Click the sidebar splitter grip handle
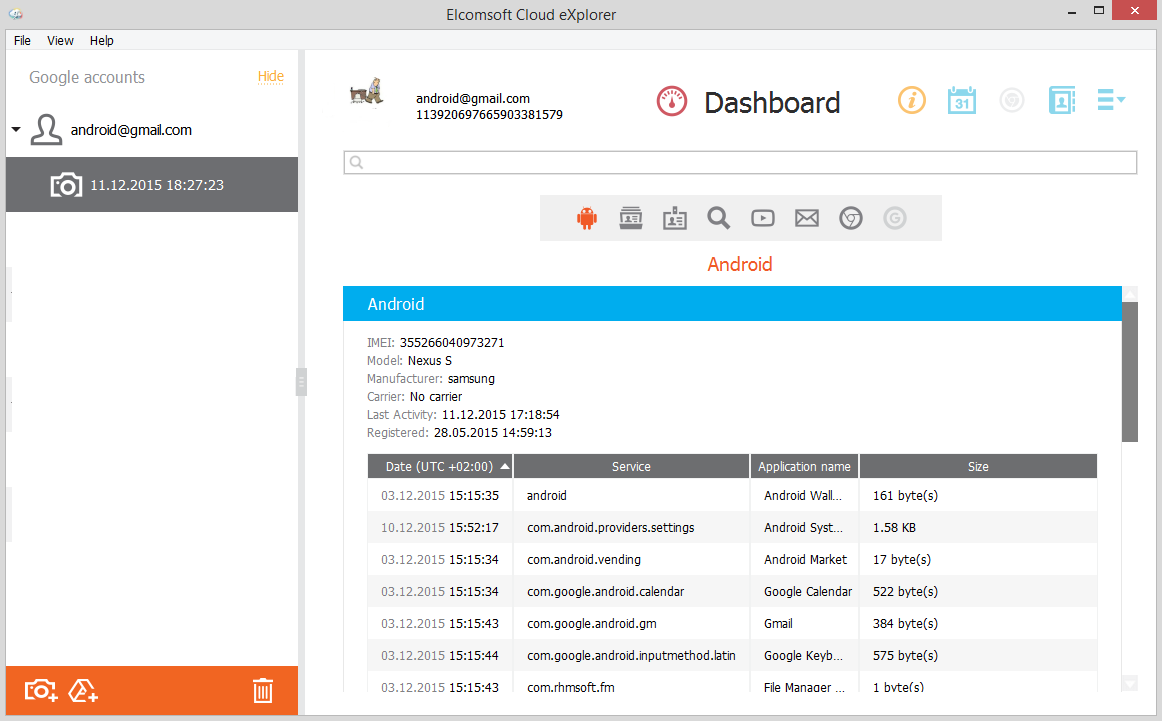 301,382
